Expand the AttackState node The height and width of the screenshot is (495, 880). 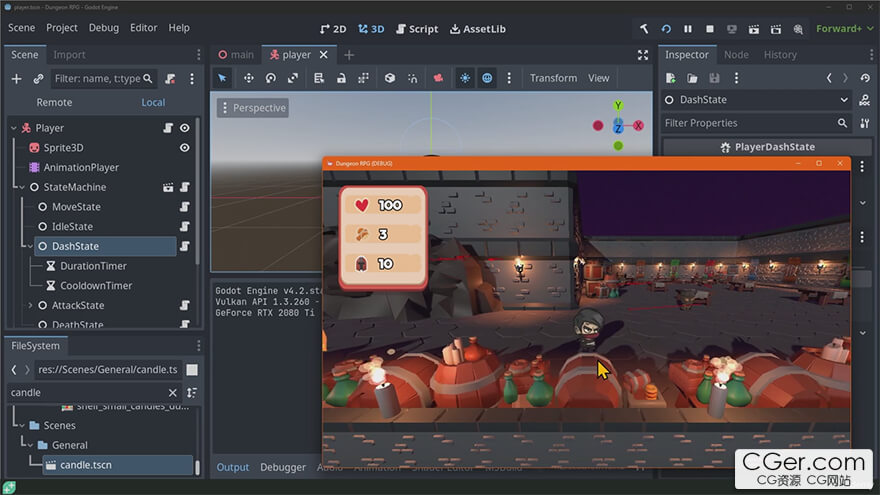tap(30, 305)
